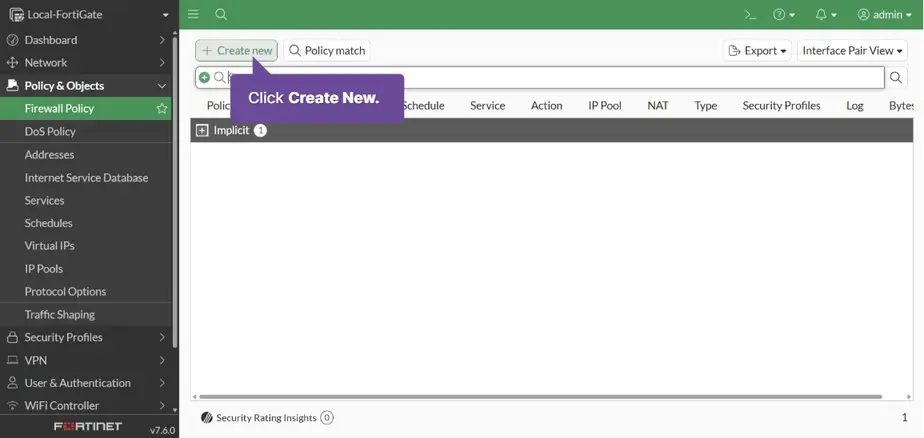Click the Security Rating Insights count badge
924x438 pixels.
326,418
